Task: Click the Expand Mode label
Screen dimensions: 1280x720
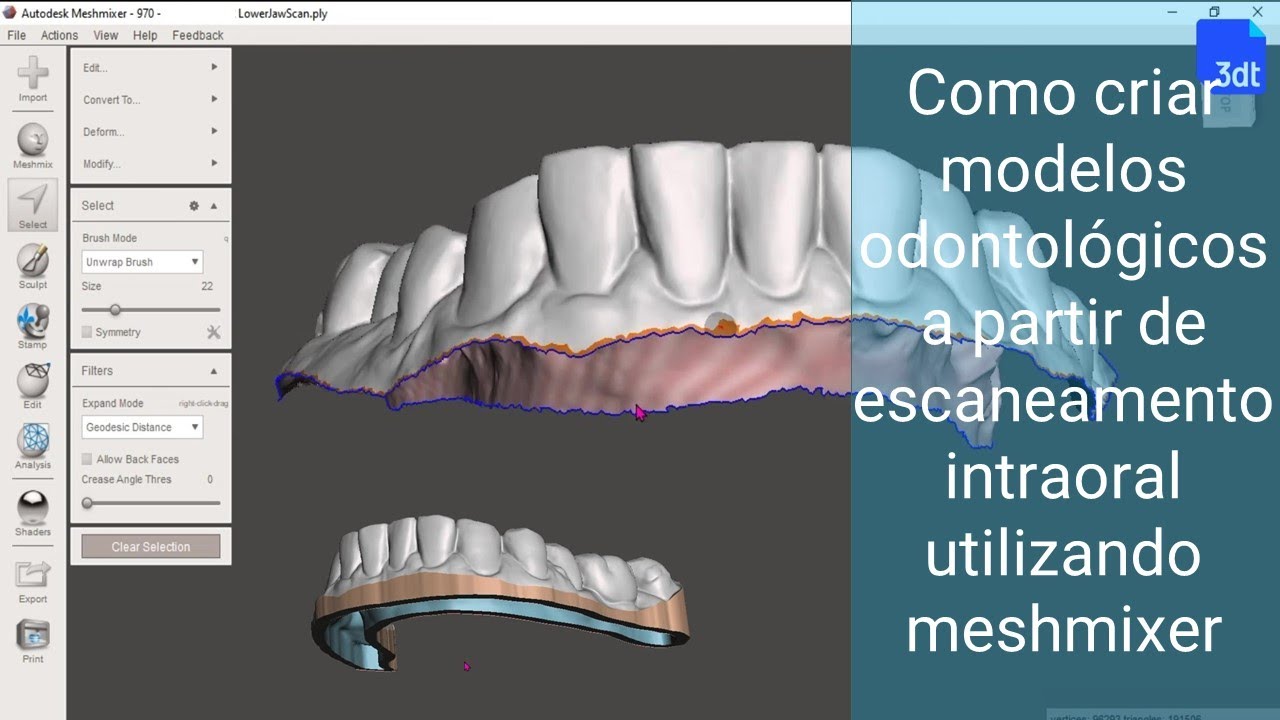Action: 112,403
